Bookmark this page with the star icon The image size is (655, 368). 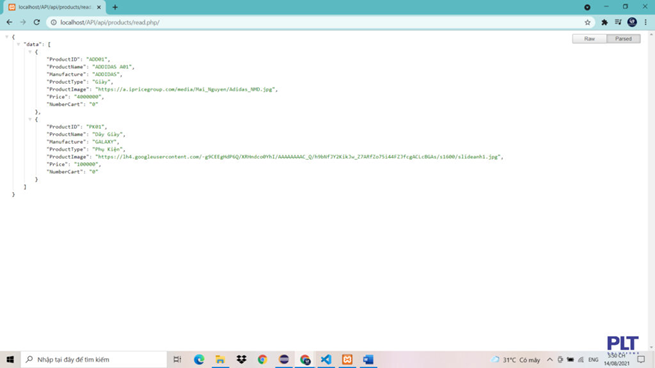tap(587, 23)
